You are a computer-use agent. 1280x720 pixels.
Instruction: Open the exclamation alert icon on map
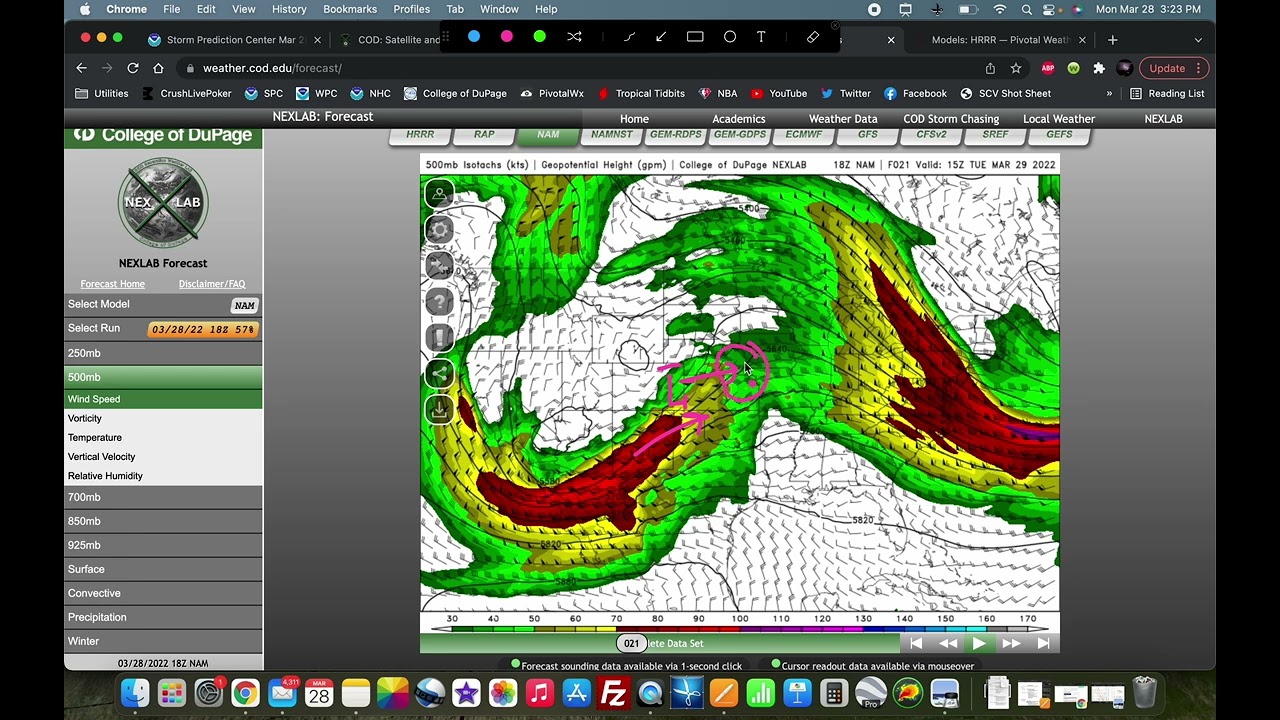click(439, 337)
